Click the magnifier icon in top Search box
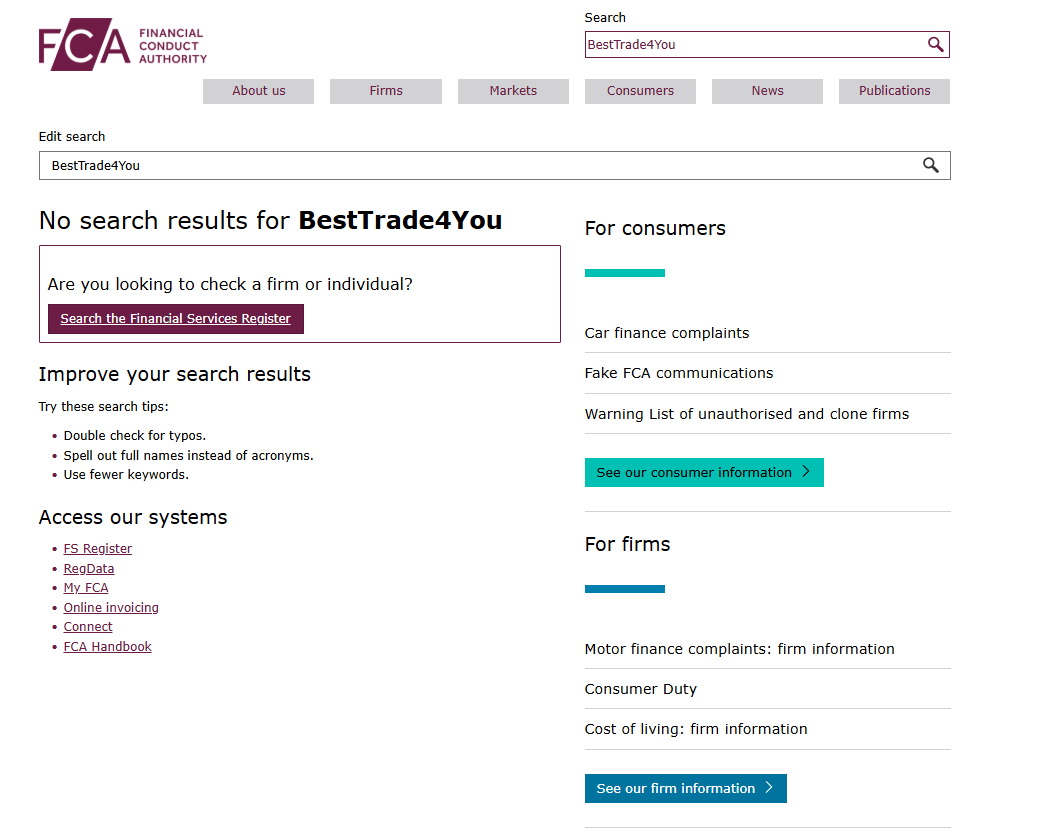1062x835 pixels. tap(935, 45)
